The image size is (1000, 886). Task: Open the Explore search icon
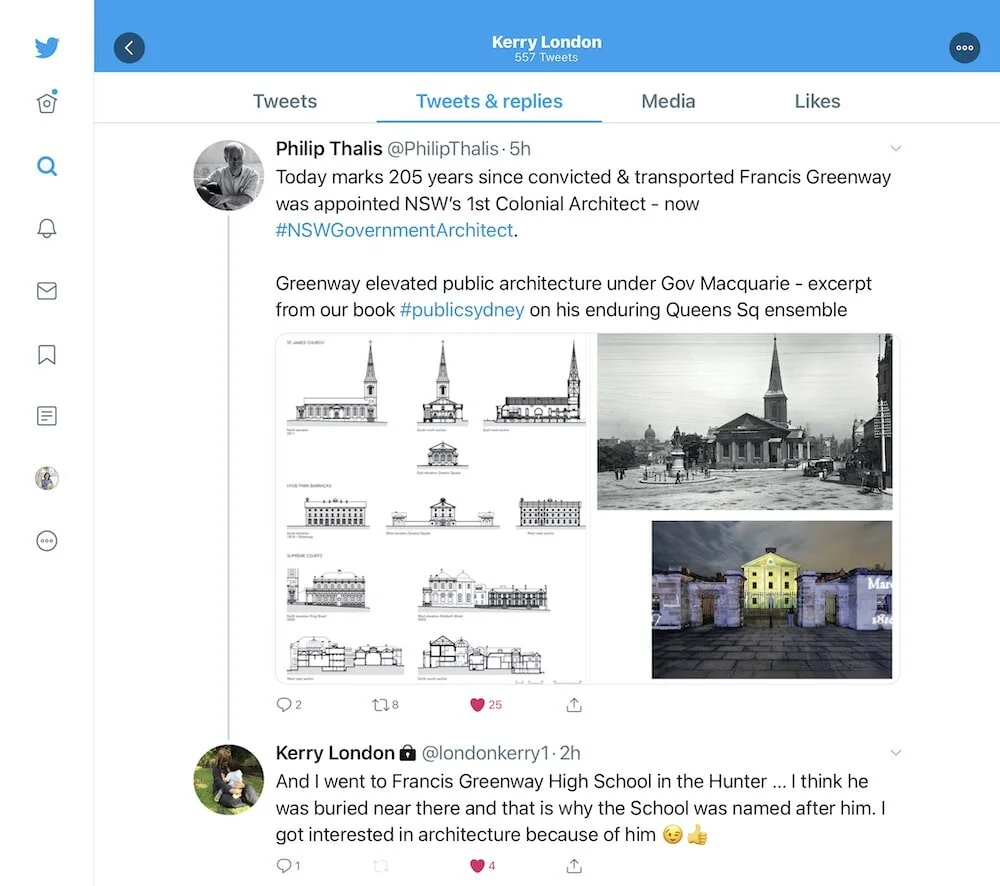coord(46,166)
